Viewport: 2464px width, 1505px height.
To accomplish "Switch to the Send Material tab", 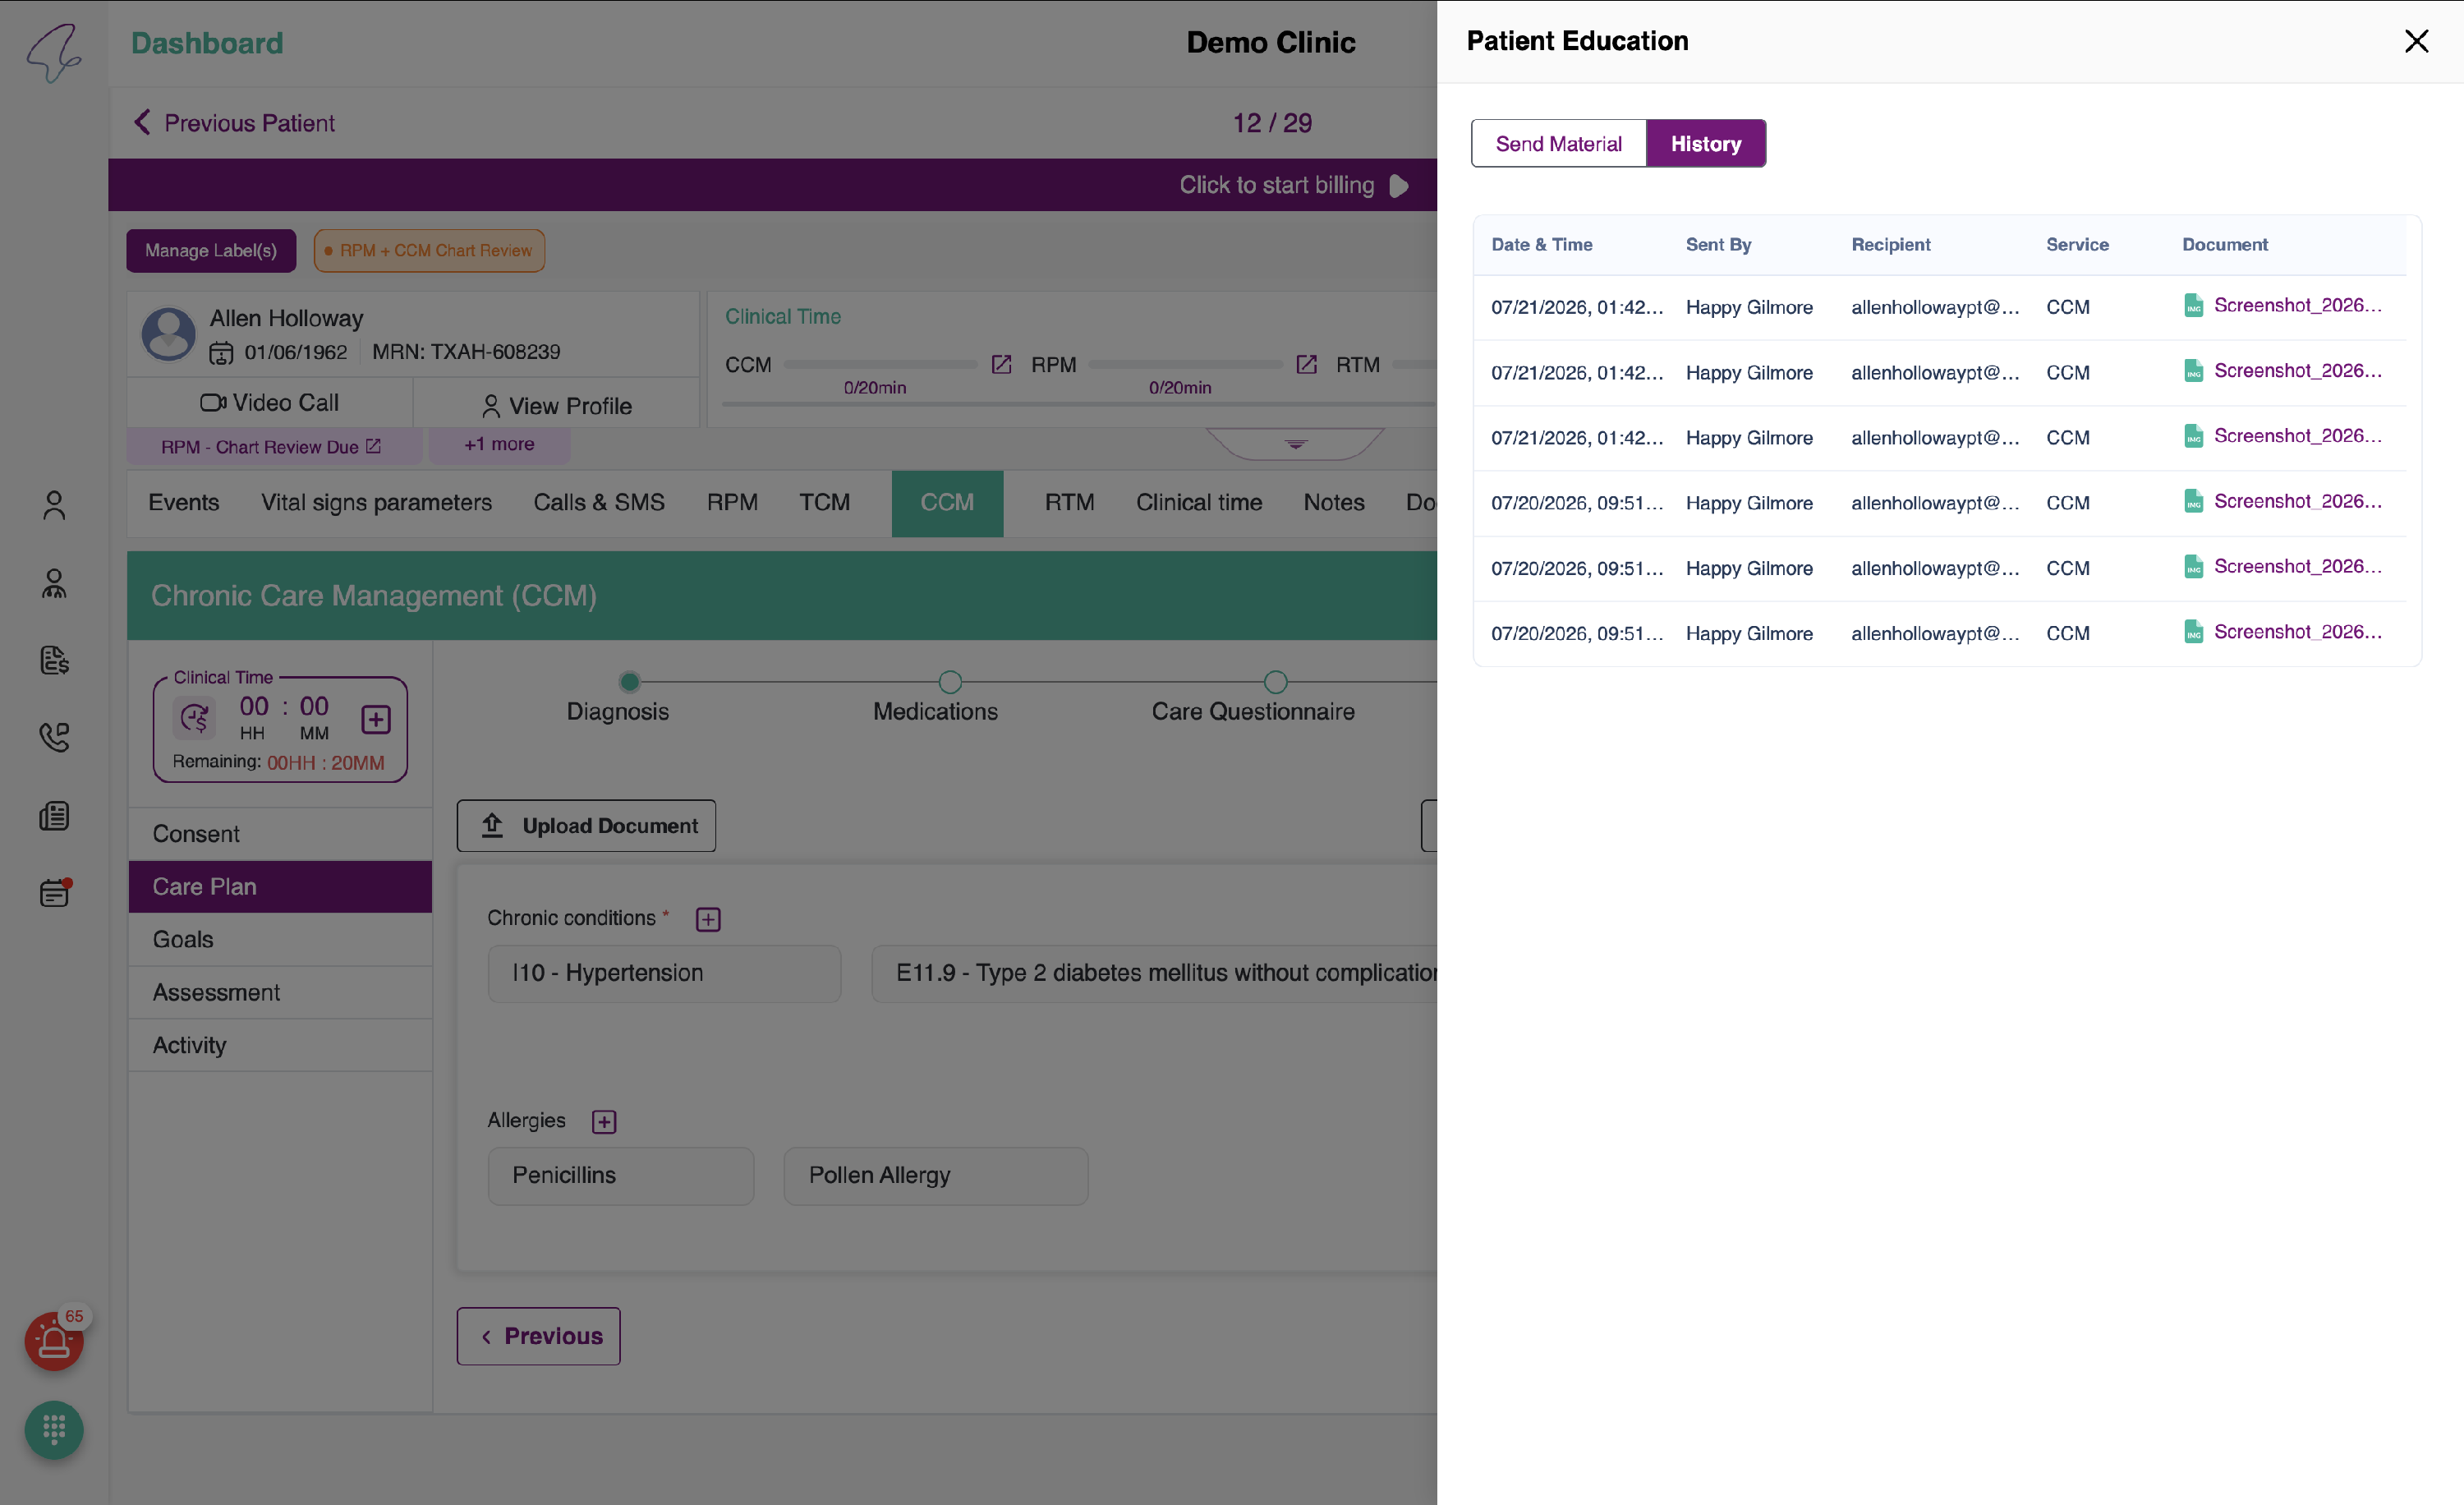I will [1558, 144].
